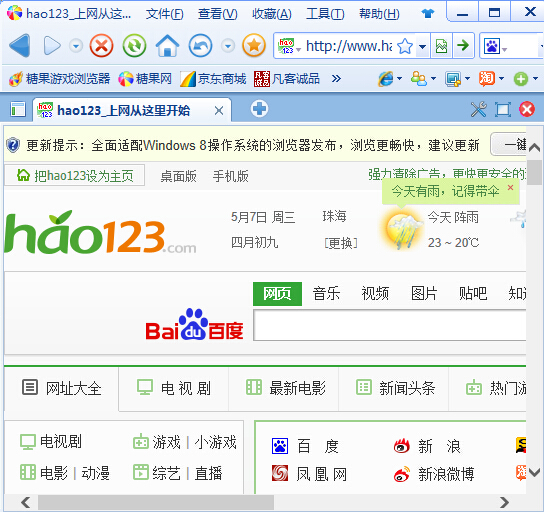Click the green page compatibility icon in address bar
This screenshot has width=544, height=512.
tap(441, 46)
